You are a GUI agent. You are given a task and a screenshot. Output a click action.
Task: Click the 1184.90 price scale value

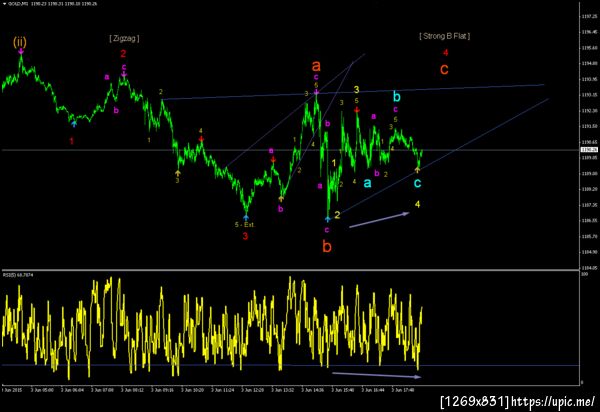tap(589, 252)
